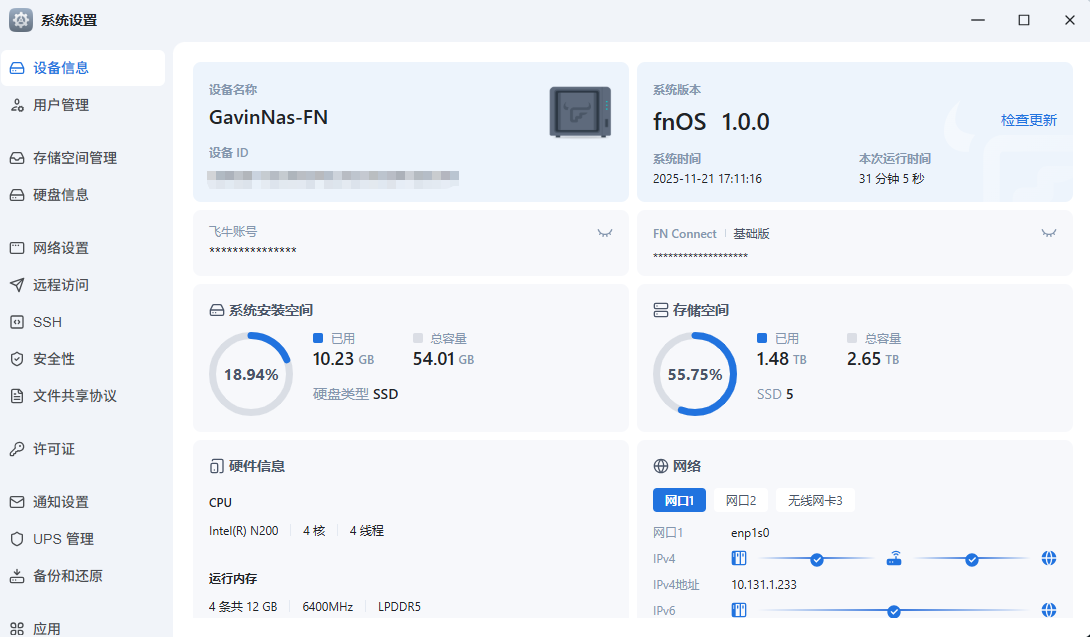
Task: Click the blue 已用 swatch under 系统安装空间
Action: coord(318,338)
